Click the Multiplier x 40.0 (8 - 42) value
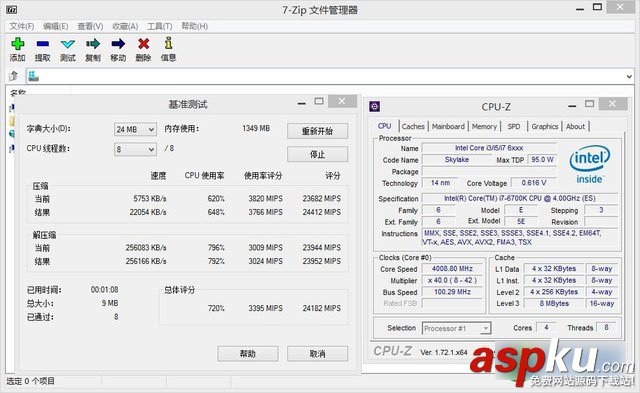Viewport: 640px width, 393px height. 452,280
